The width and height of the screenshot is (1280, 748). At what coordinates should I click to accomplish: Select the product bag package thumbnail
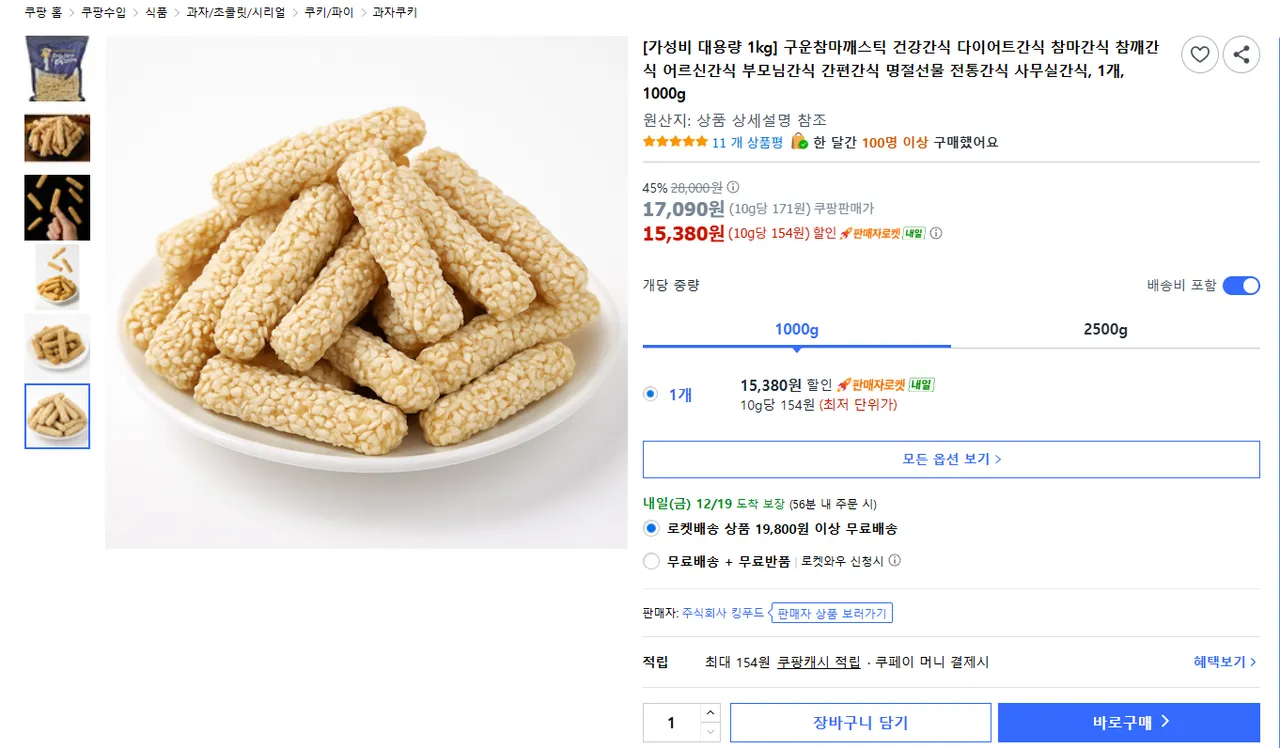[57, 69]
